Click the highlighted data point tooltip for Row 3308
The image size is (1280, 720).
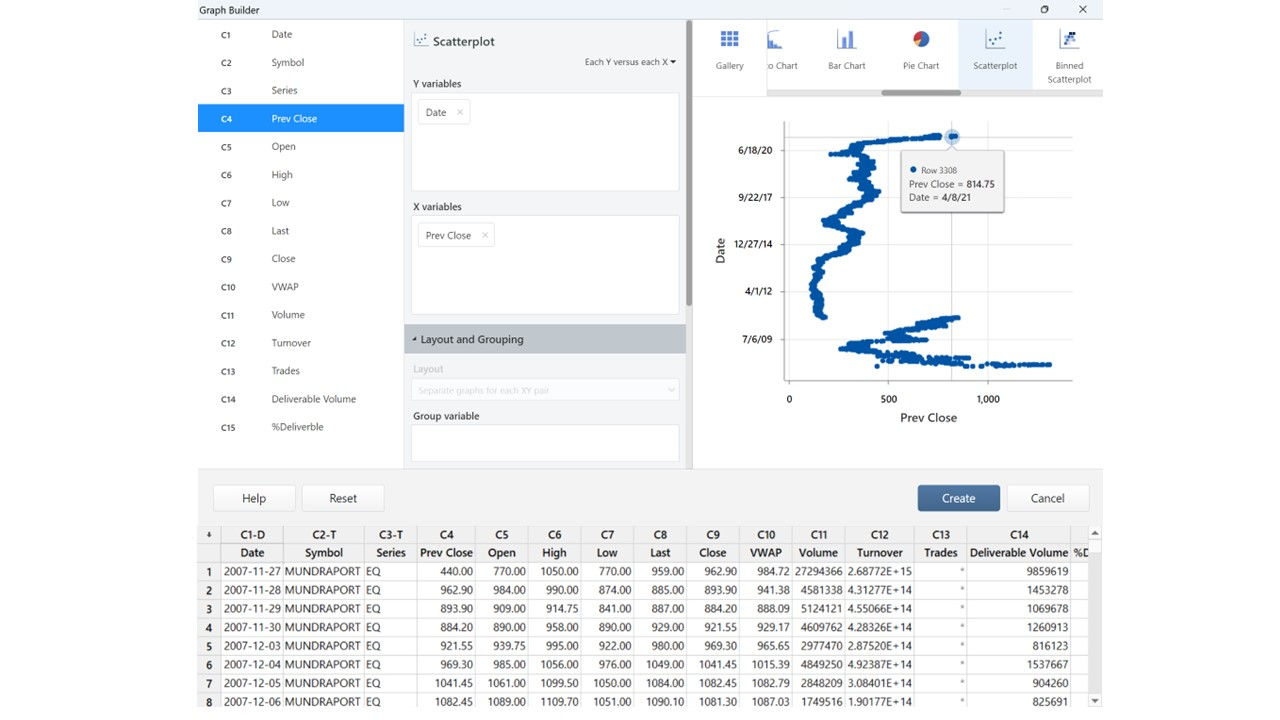pyautogui.click(x=953, y=182)
